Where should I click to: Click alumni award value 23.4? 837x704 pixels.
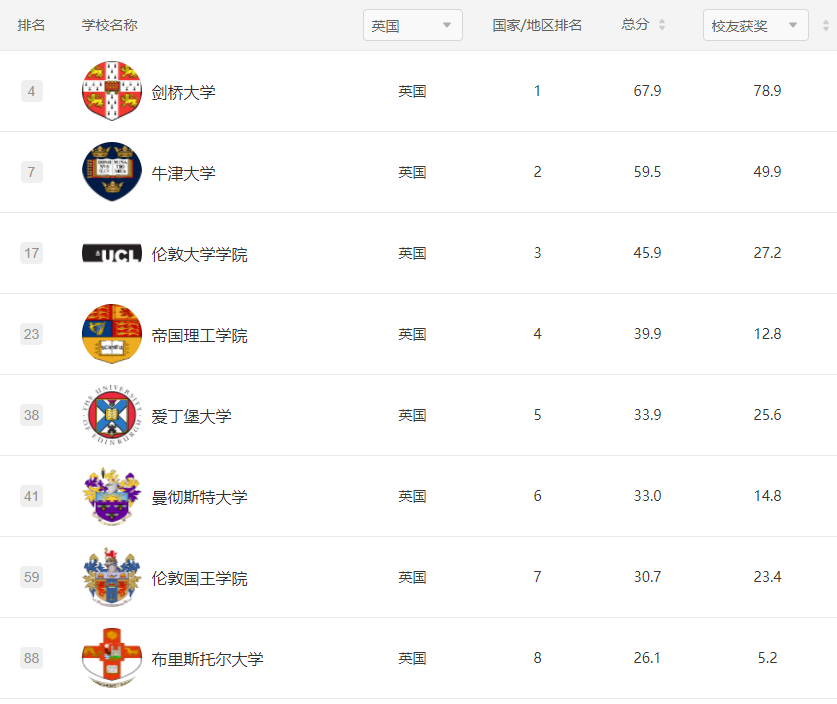(x=768, y=578)
